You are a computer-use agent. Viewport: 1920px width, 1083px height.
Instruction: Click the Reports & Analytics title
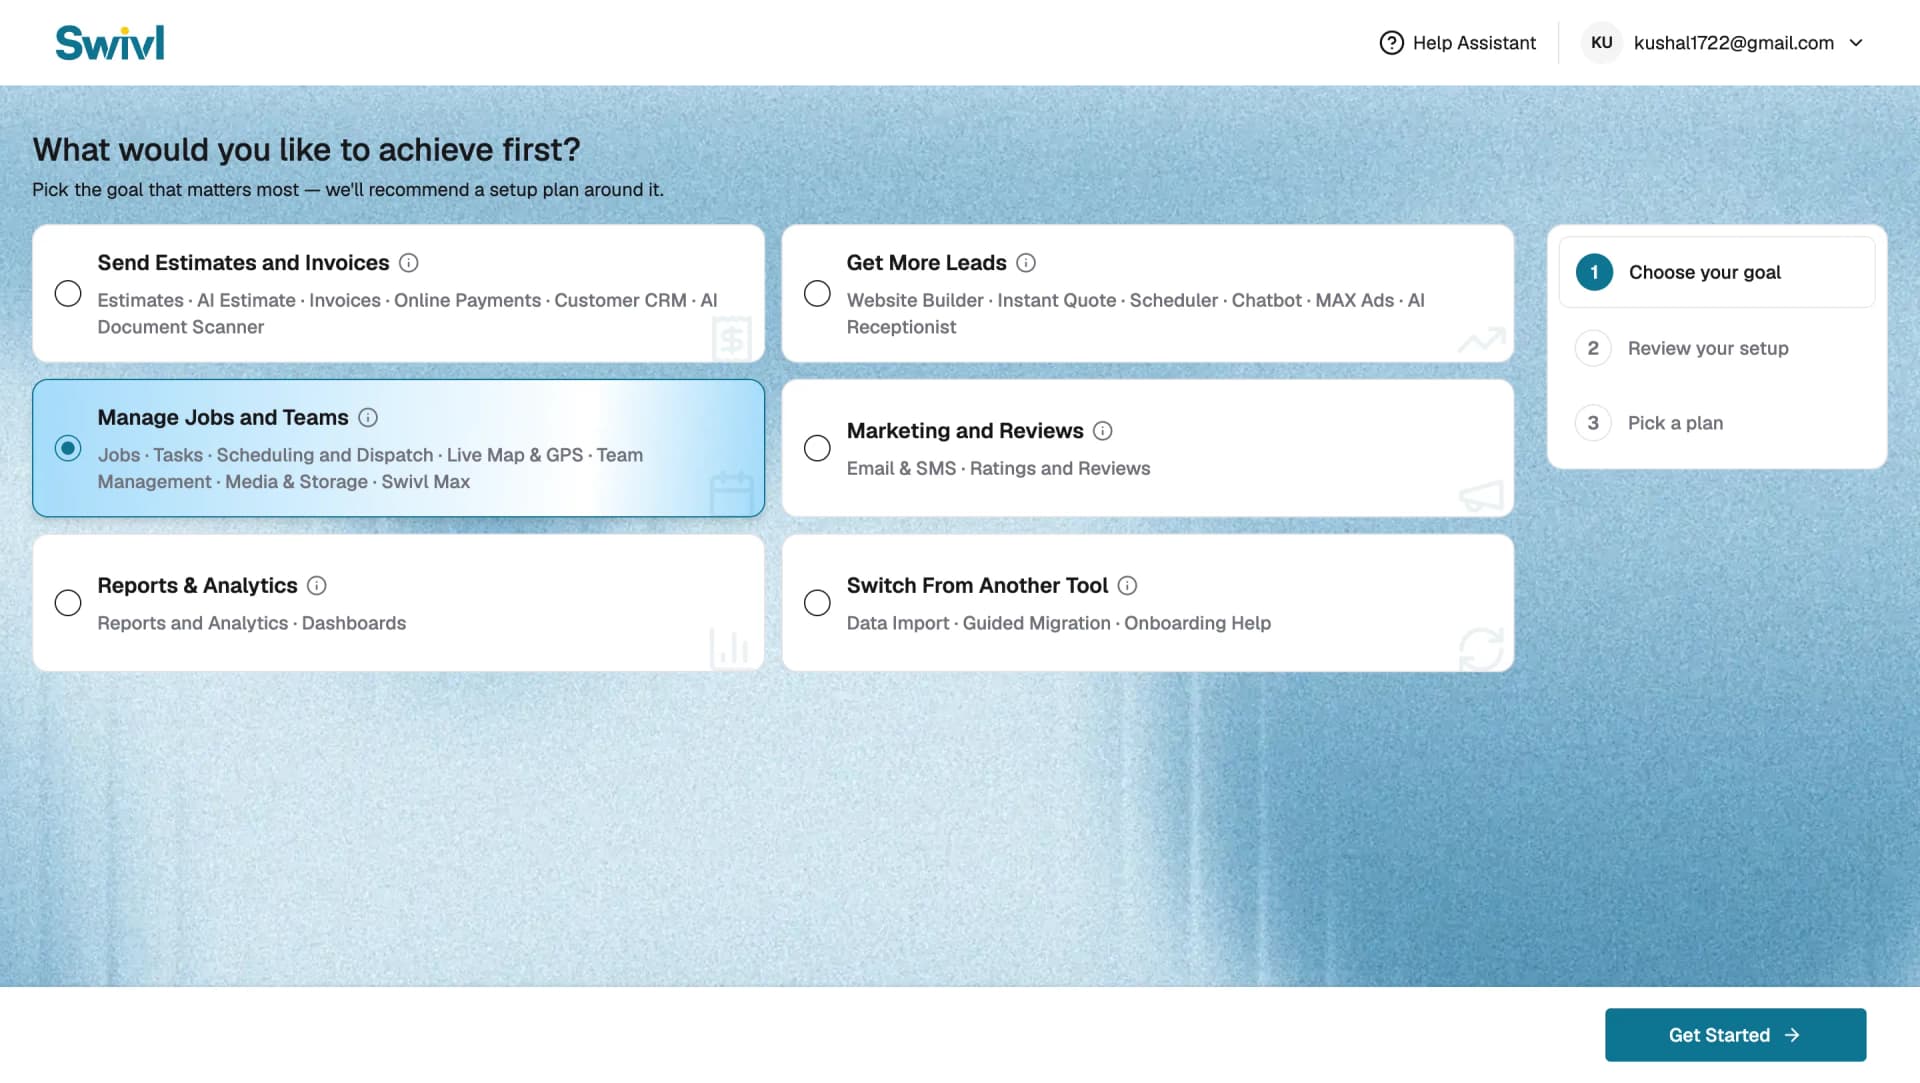[197, 586]
